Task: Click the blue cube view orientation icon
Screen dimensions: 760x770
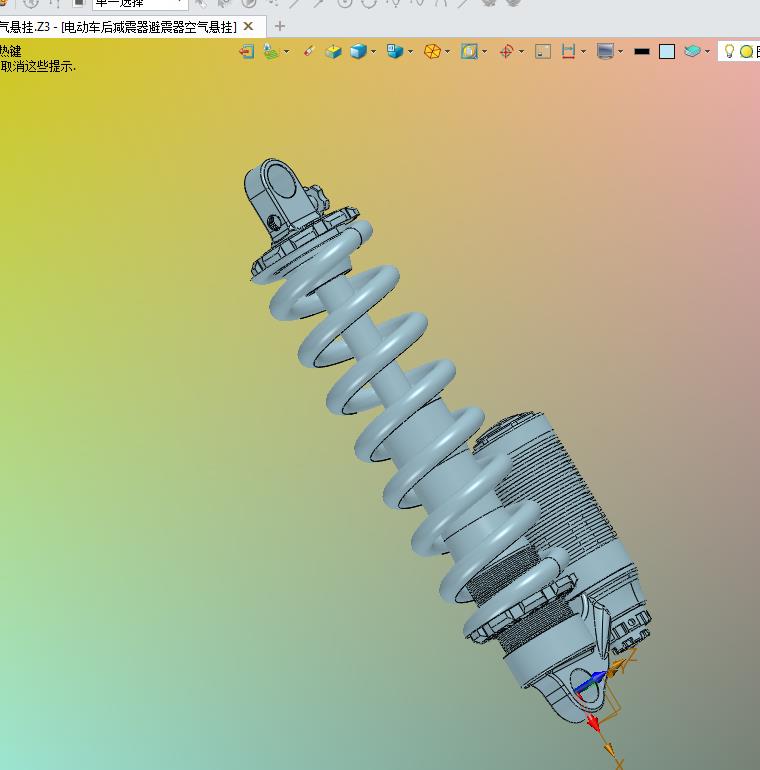Action: pyautogui.click(x=395, y=51)
